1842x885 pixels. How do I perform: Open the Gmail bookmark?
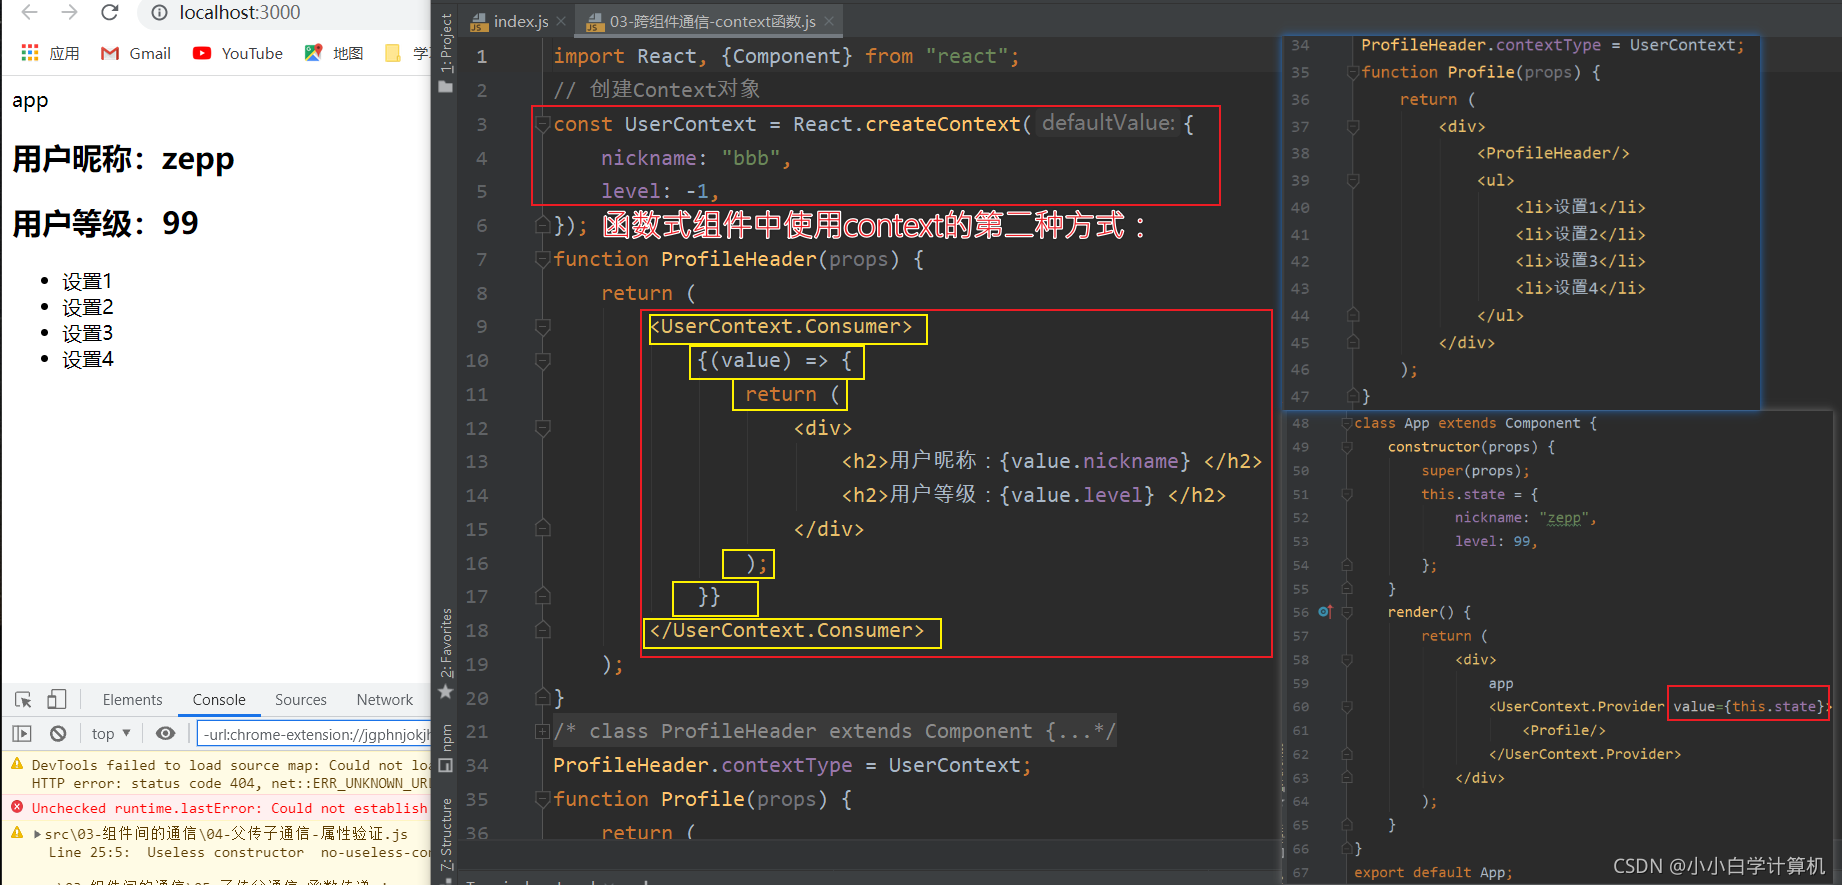coord(136,53)
